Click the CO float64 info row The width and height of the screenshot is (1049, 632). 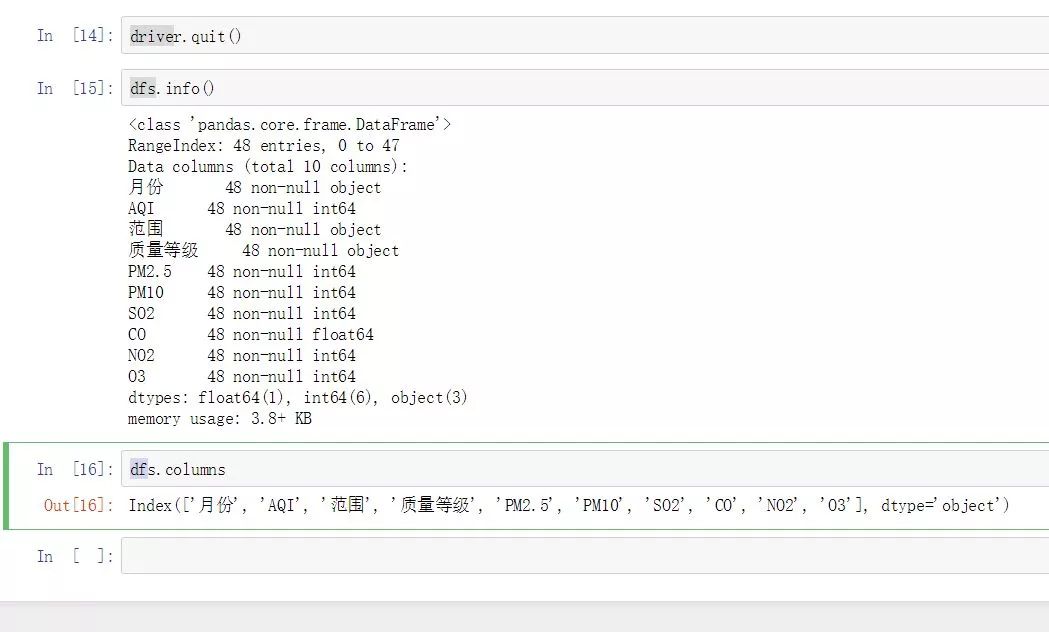(251, 334)
